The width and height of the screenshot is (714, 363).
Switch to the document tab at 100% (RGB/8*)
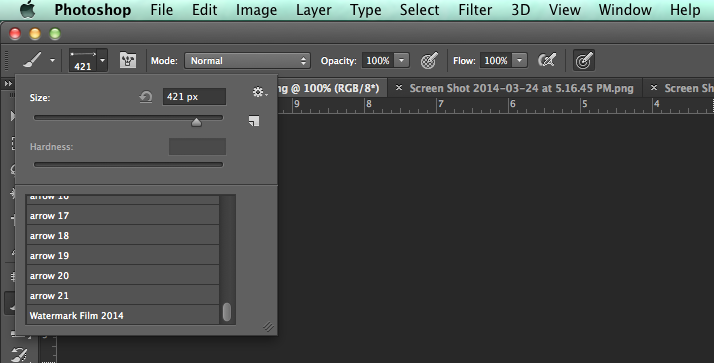(x=332, y=88)
